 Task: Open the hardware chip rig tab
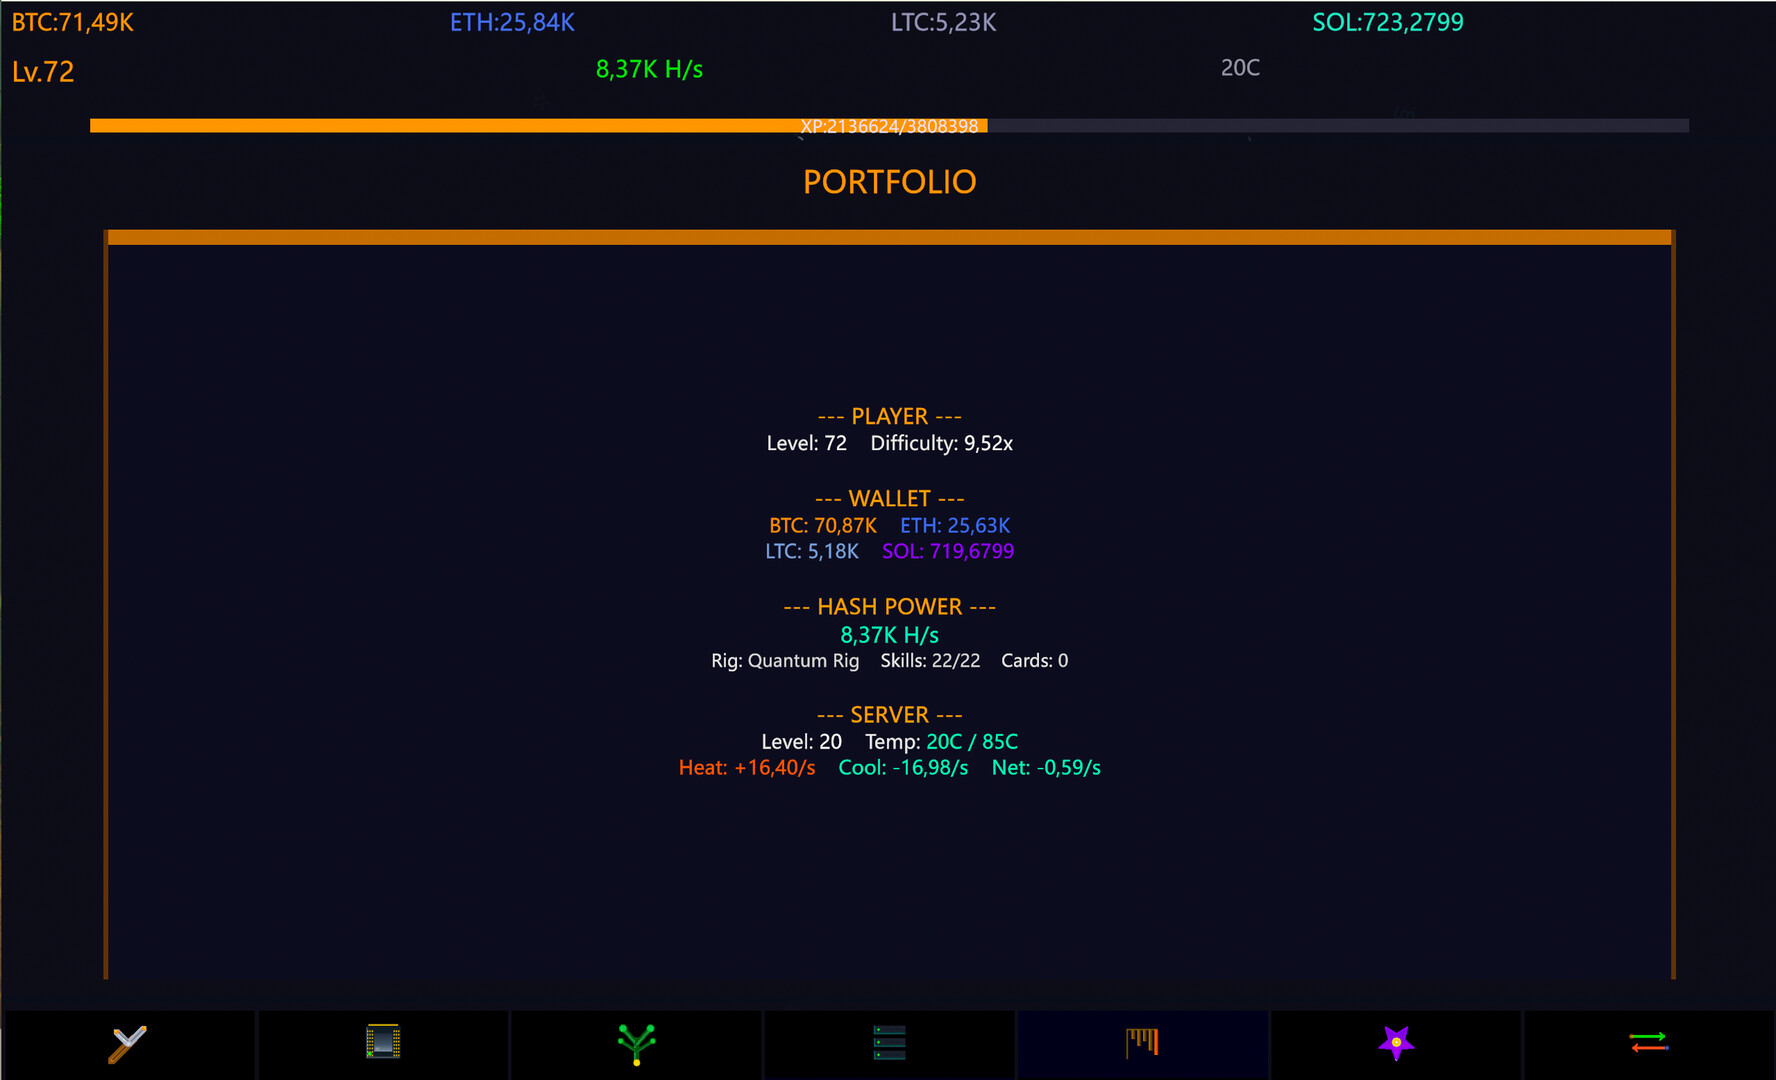[383, 1042]
